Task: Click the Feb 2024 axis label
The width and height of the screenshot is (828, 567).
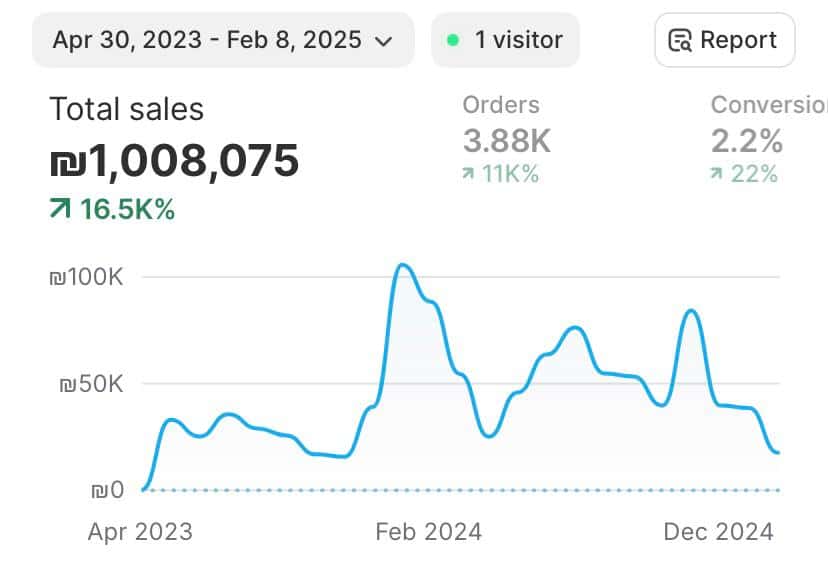Action: point(428,531)
